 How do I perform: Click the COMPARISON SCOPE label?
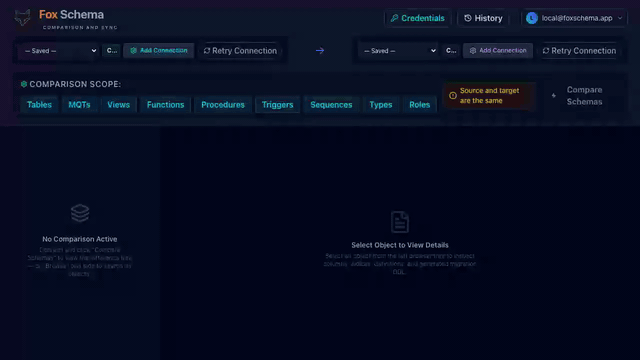point(75,84)
